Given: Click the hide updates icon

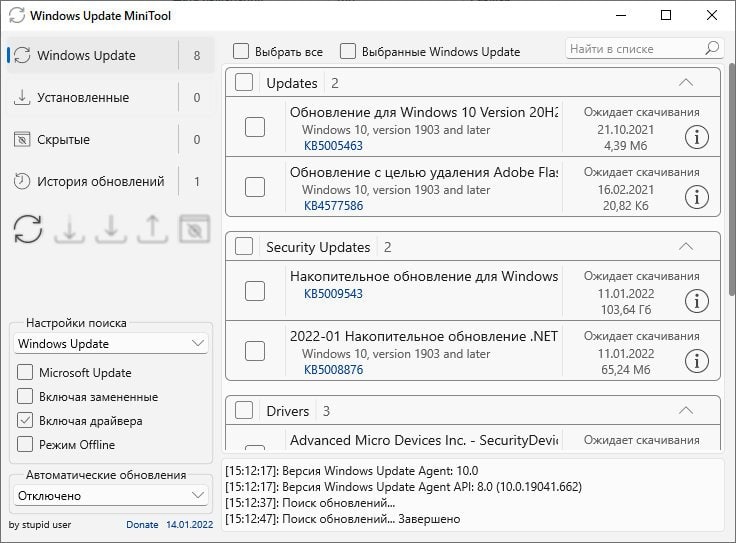Looking at the screenshot, I should click(x=193, y=229).
